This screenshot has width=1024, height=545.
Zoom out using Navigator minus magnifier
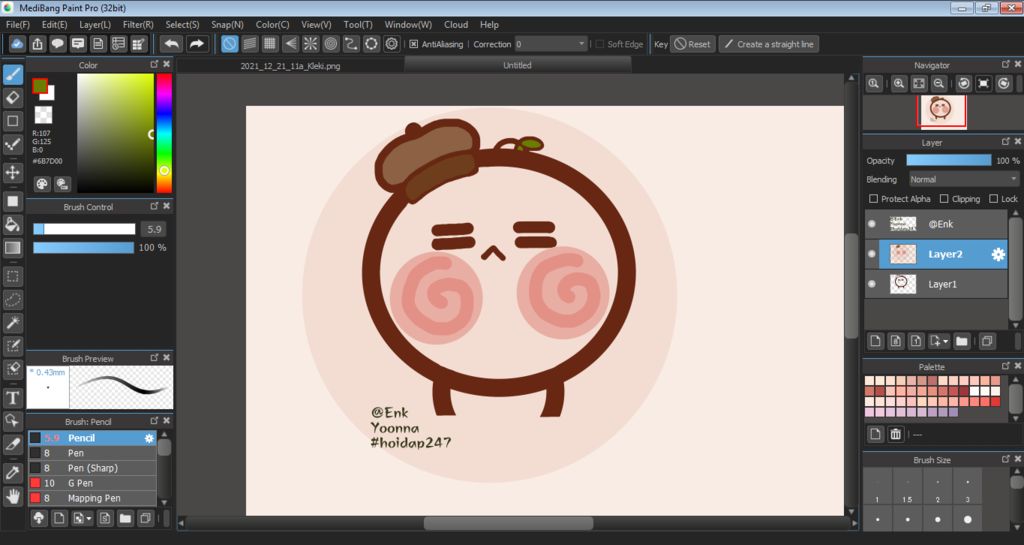[x=938, y=84]
